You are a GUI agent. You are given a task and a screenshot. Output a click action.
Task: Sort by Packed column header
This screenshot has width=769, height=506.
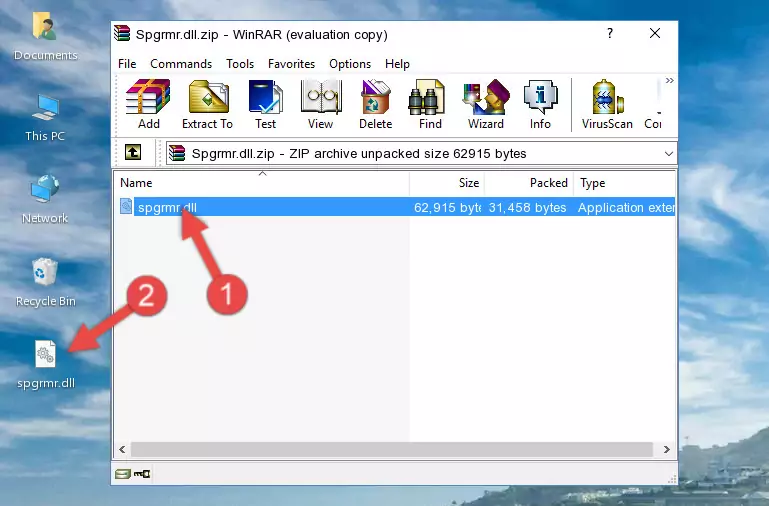click(x=529, y=183)
